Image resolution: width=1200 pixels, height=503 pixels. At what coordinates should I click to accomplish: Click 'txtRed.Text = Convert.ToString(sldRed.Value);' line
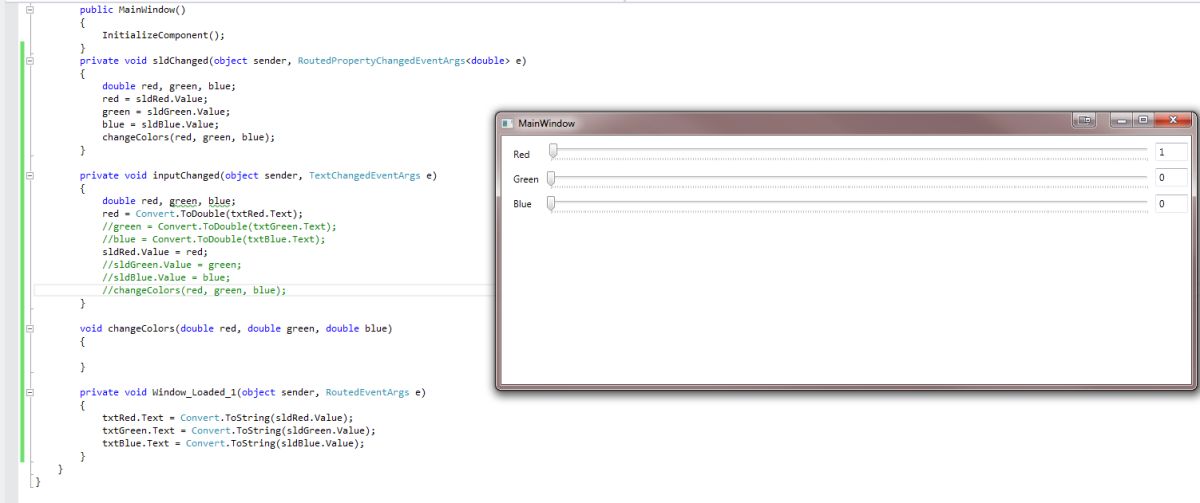click(227, 418)
